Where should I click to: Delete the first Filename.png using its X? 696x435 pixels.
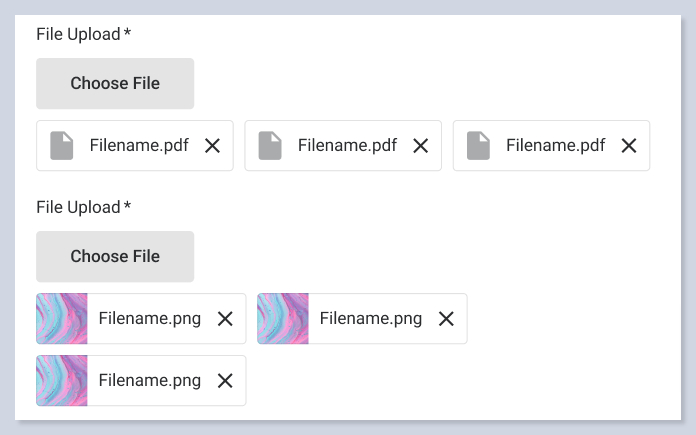pos(225,319)
